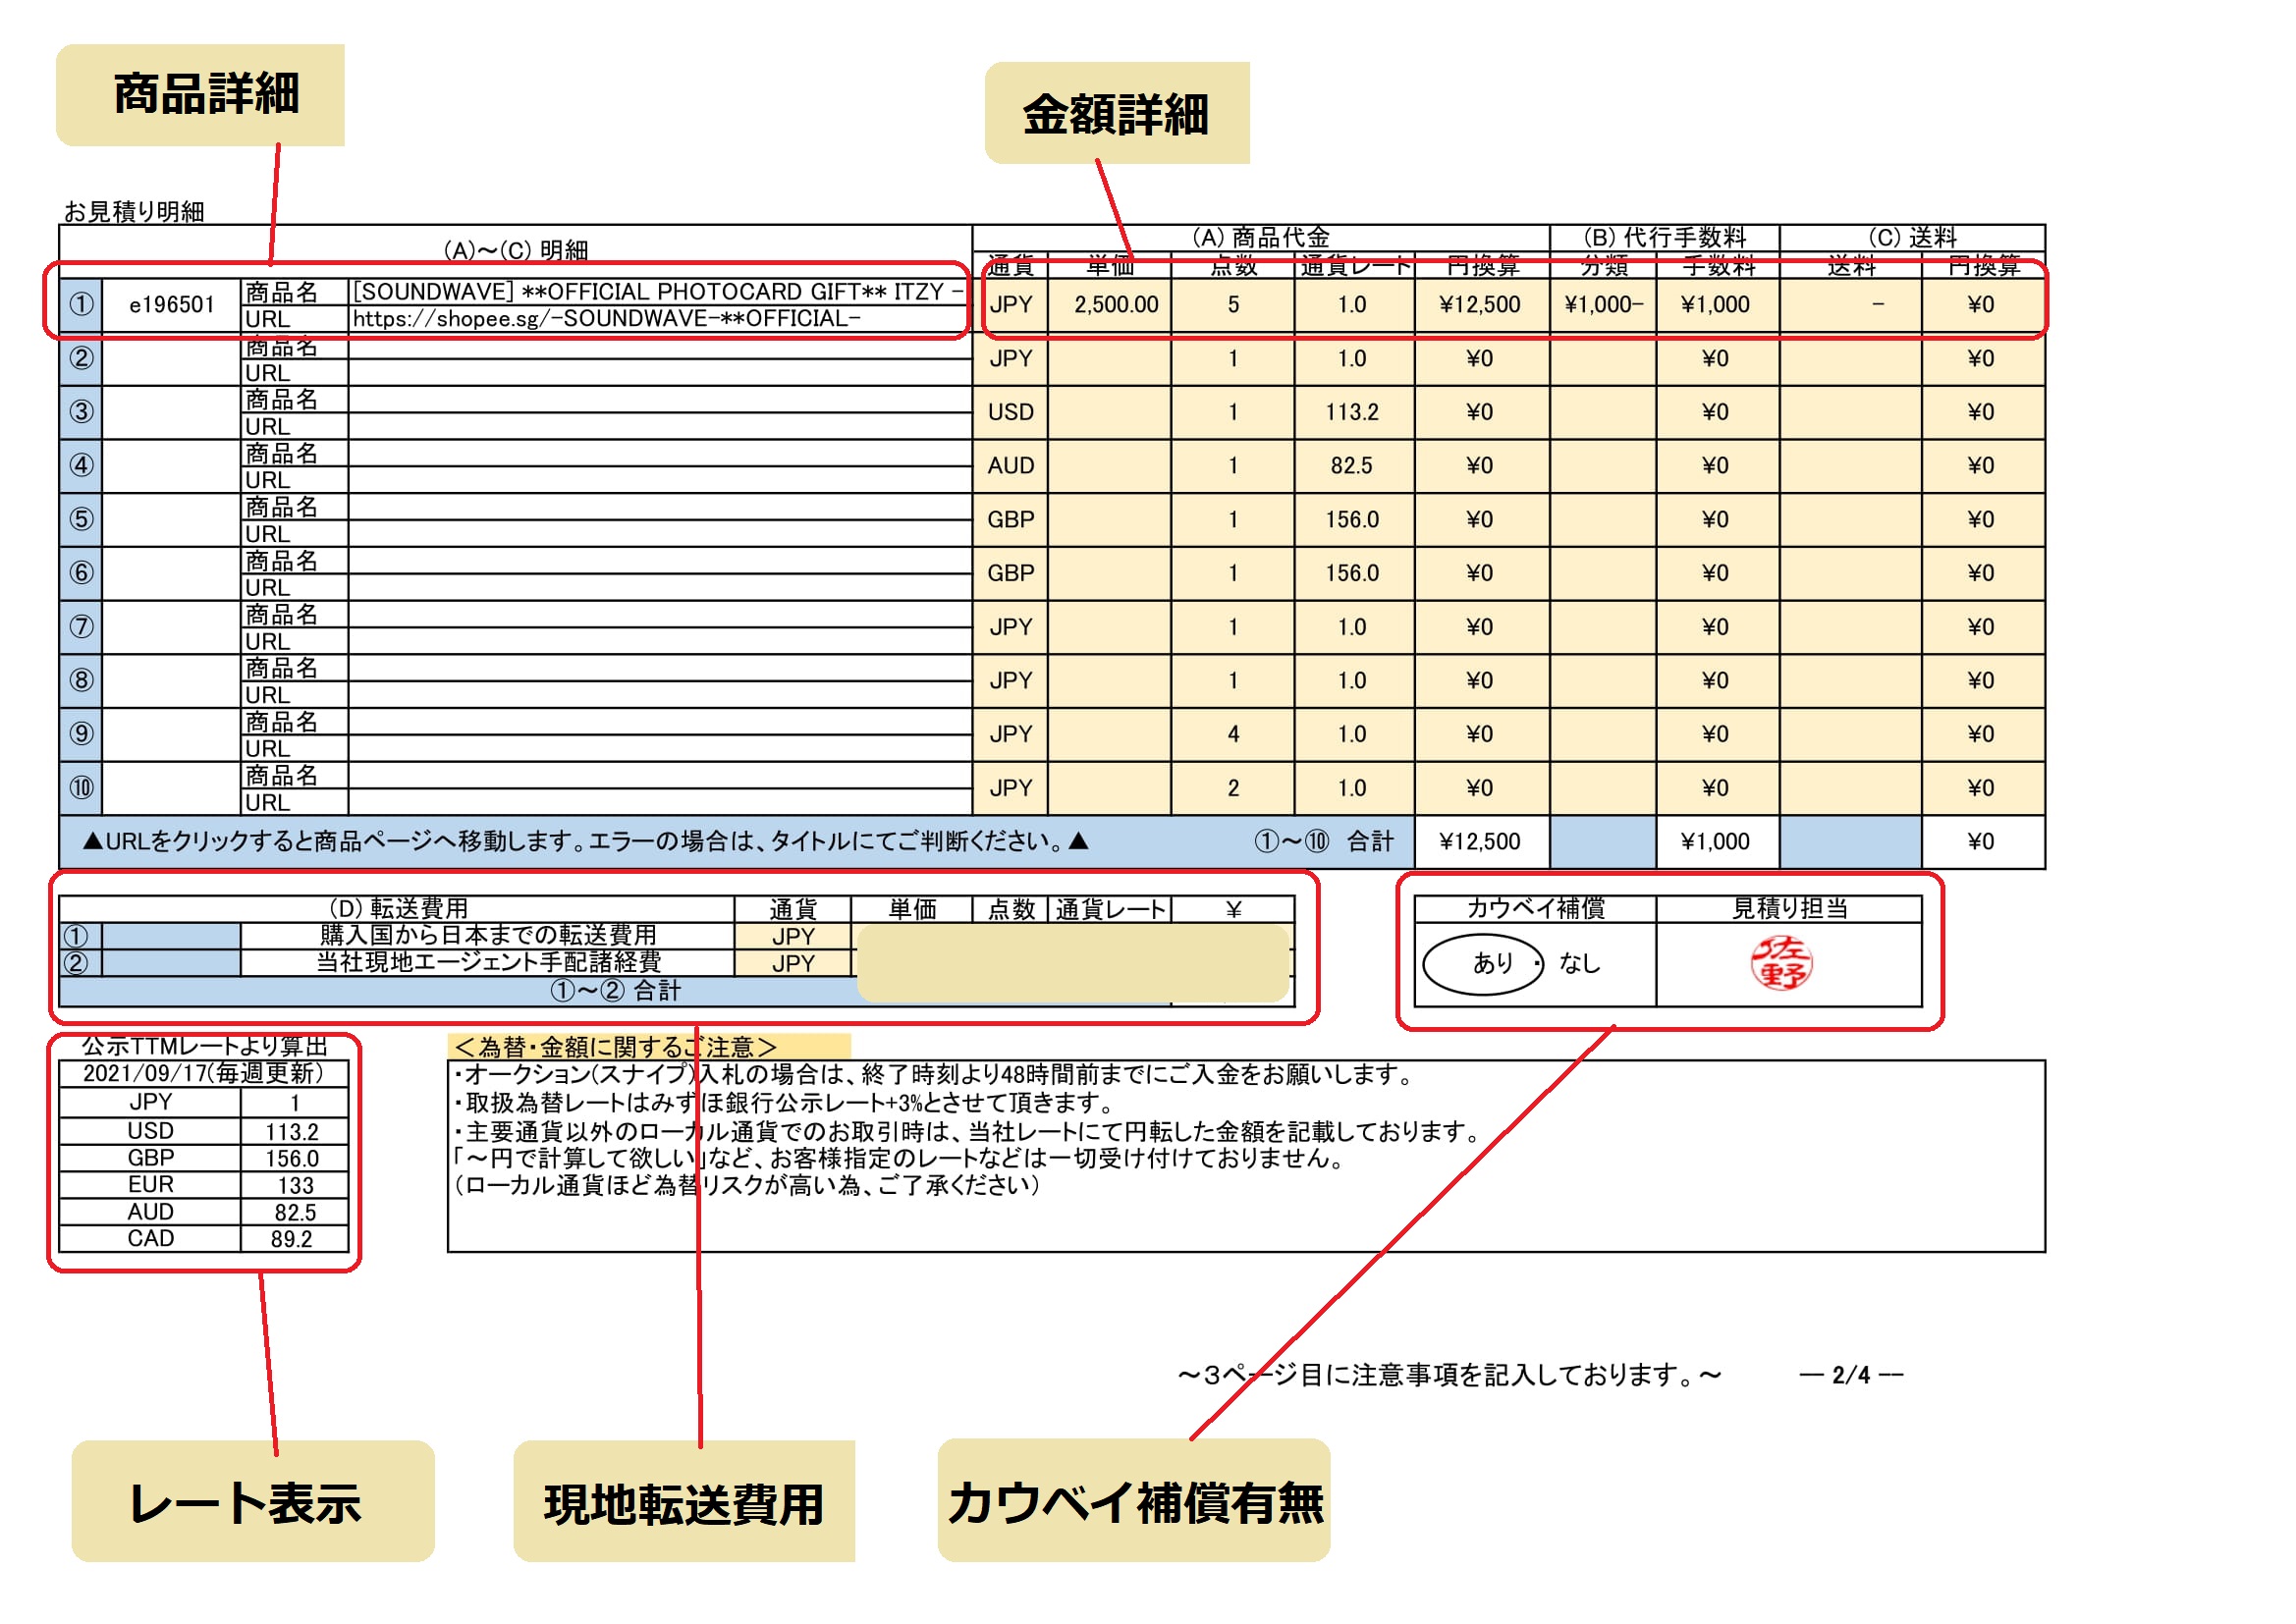Viewport: 2296px width, 1624px height.
Task: Click the quantity 2 cell in row ⑩
Action: pyautogui.click(x=1233, y=788)
